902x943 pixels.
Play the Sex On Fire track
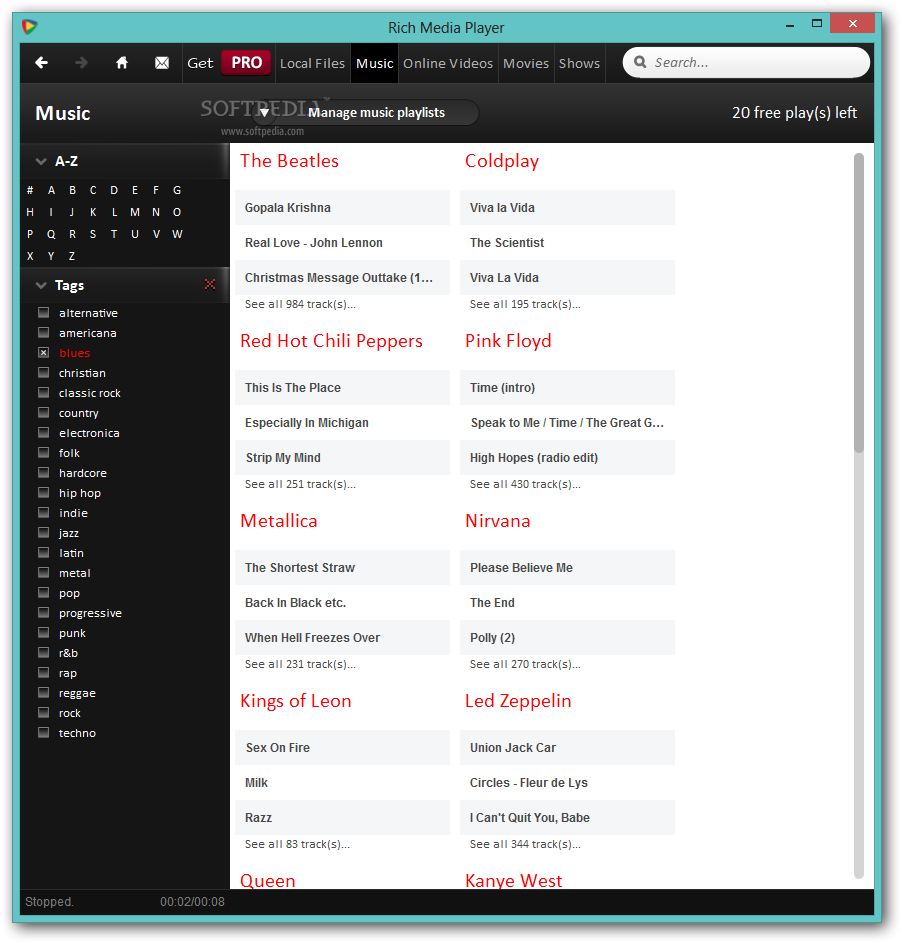pyautogui.click(x=342, y=748)
